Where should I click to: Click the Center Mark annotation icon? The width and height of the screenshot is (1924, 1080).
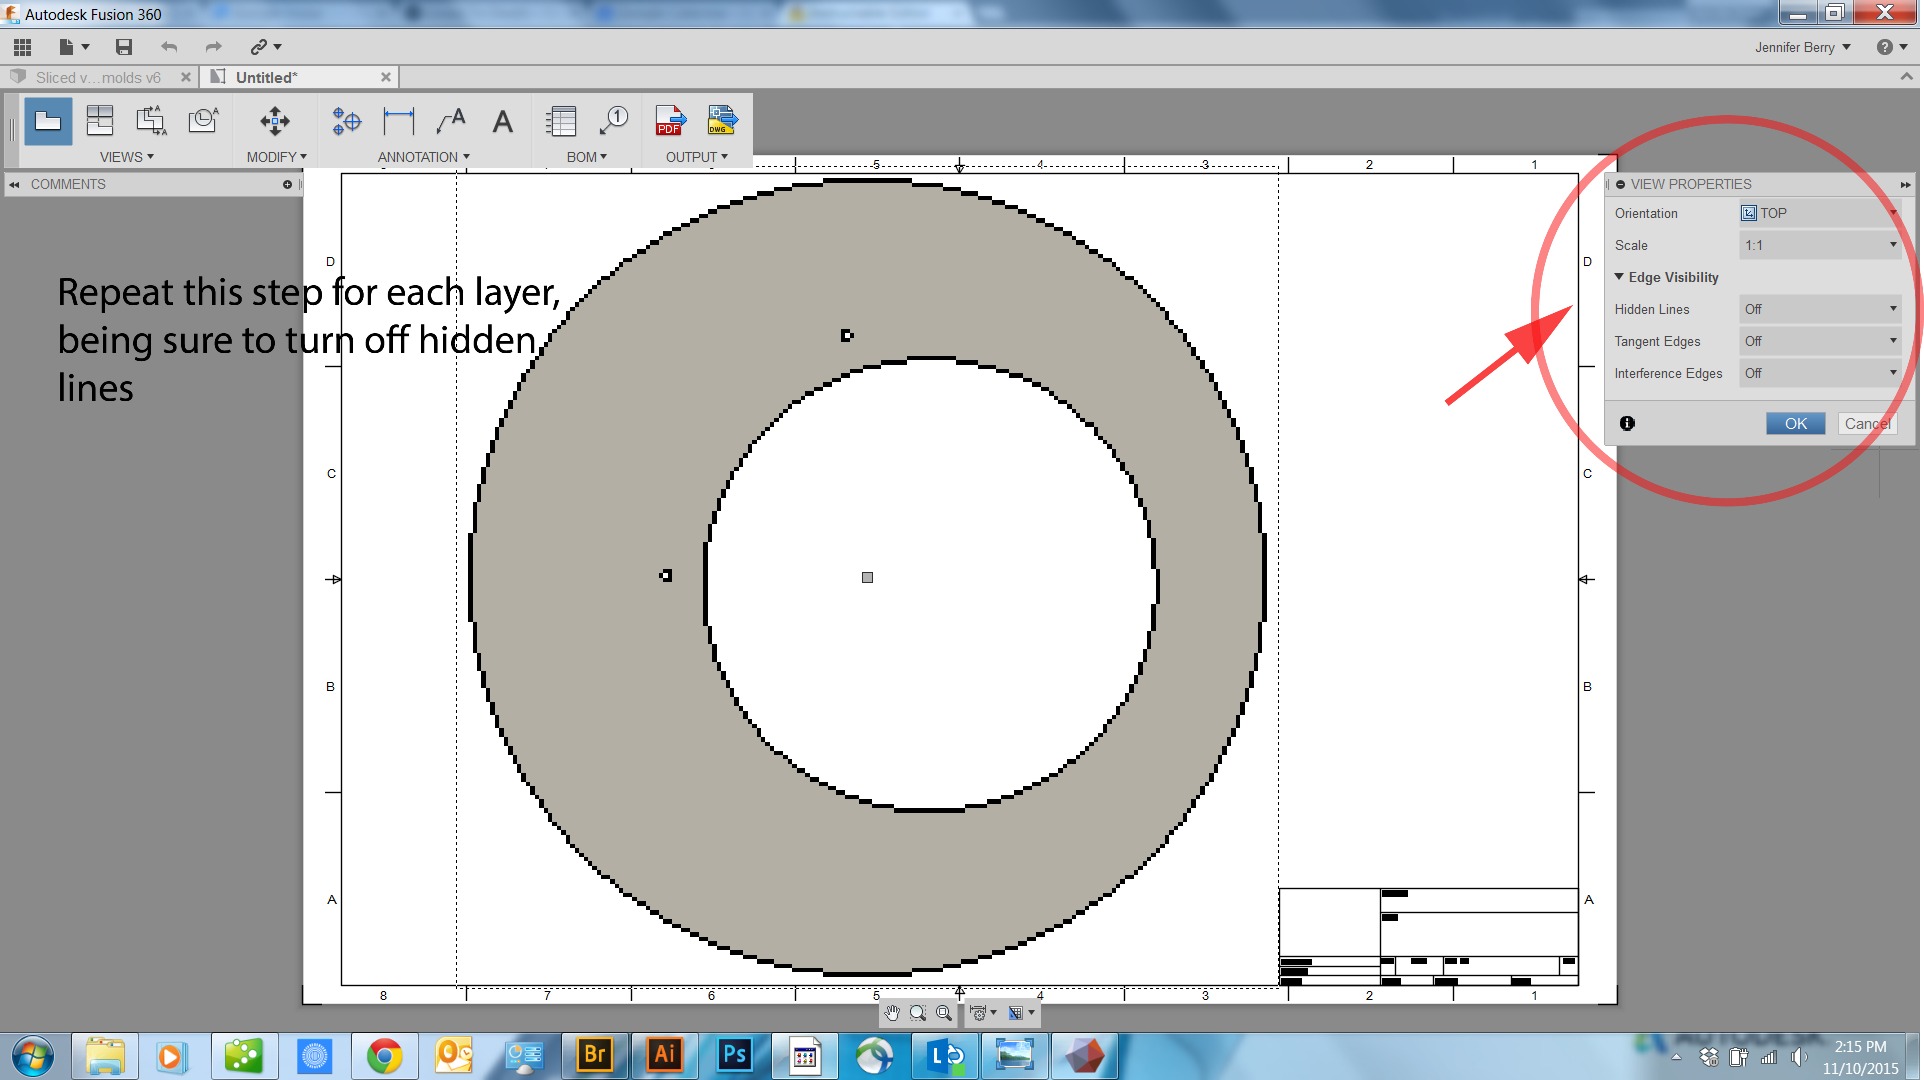coord(346,122)
